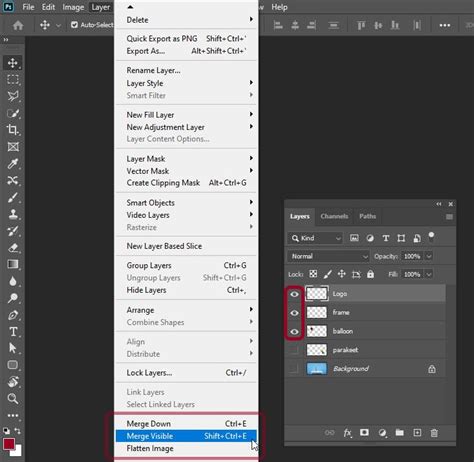The width and height of the screenshot is (474, 462).
Task: Select the Polygonal Lasso tool
Action: click(x=13, y=96)
